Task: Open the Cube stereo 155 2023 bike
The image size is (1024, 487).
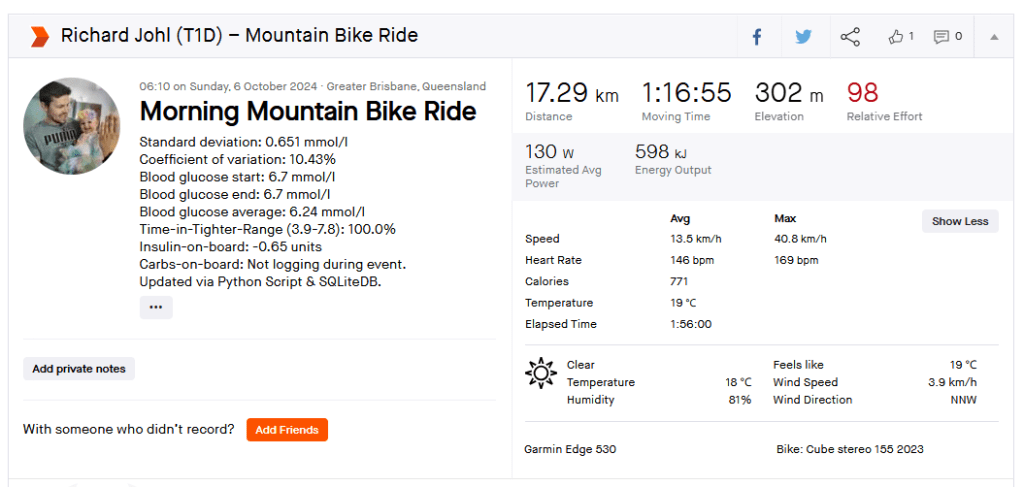Action: pos(850,449)
